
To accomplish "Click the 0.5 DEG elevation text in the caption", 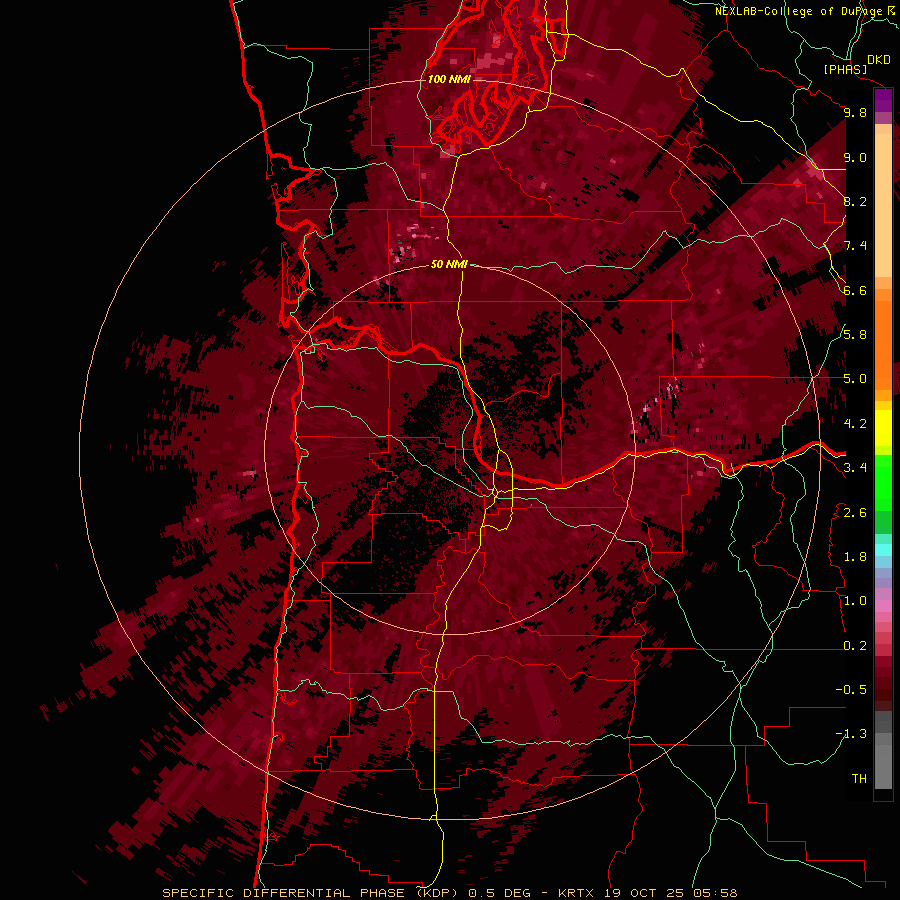I will (499, 893).
